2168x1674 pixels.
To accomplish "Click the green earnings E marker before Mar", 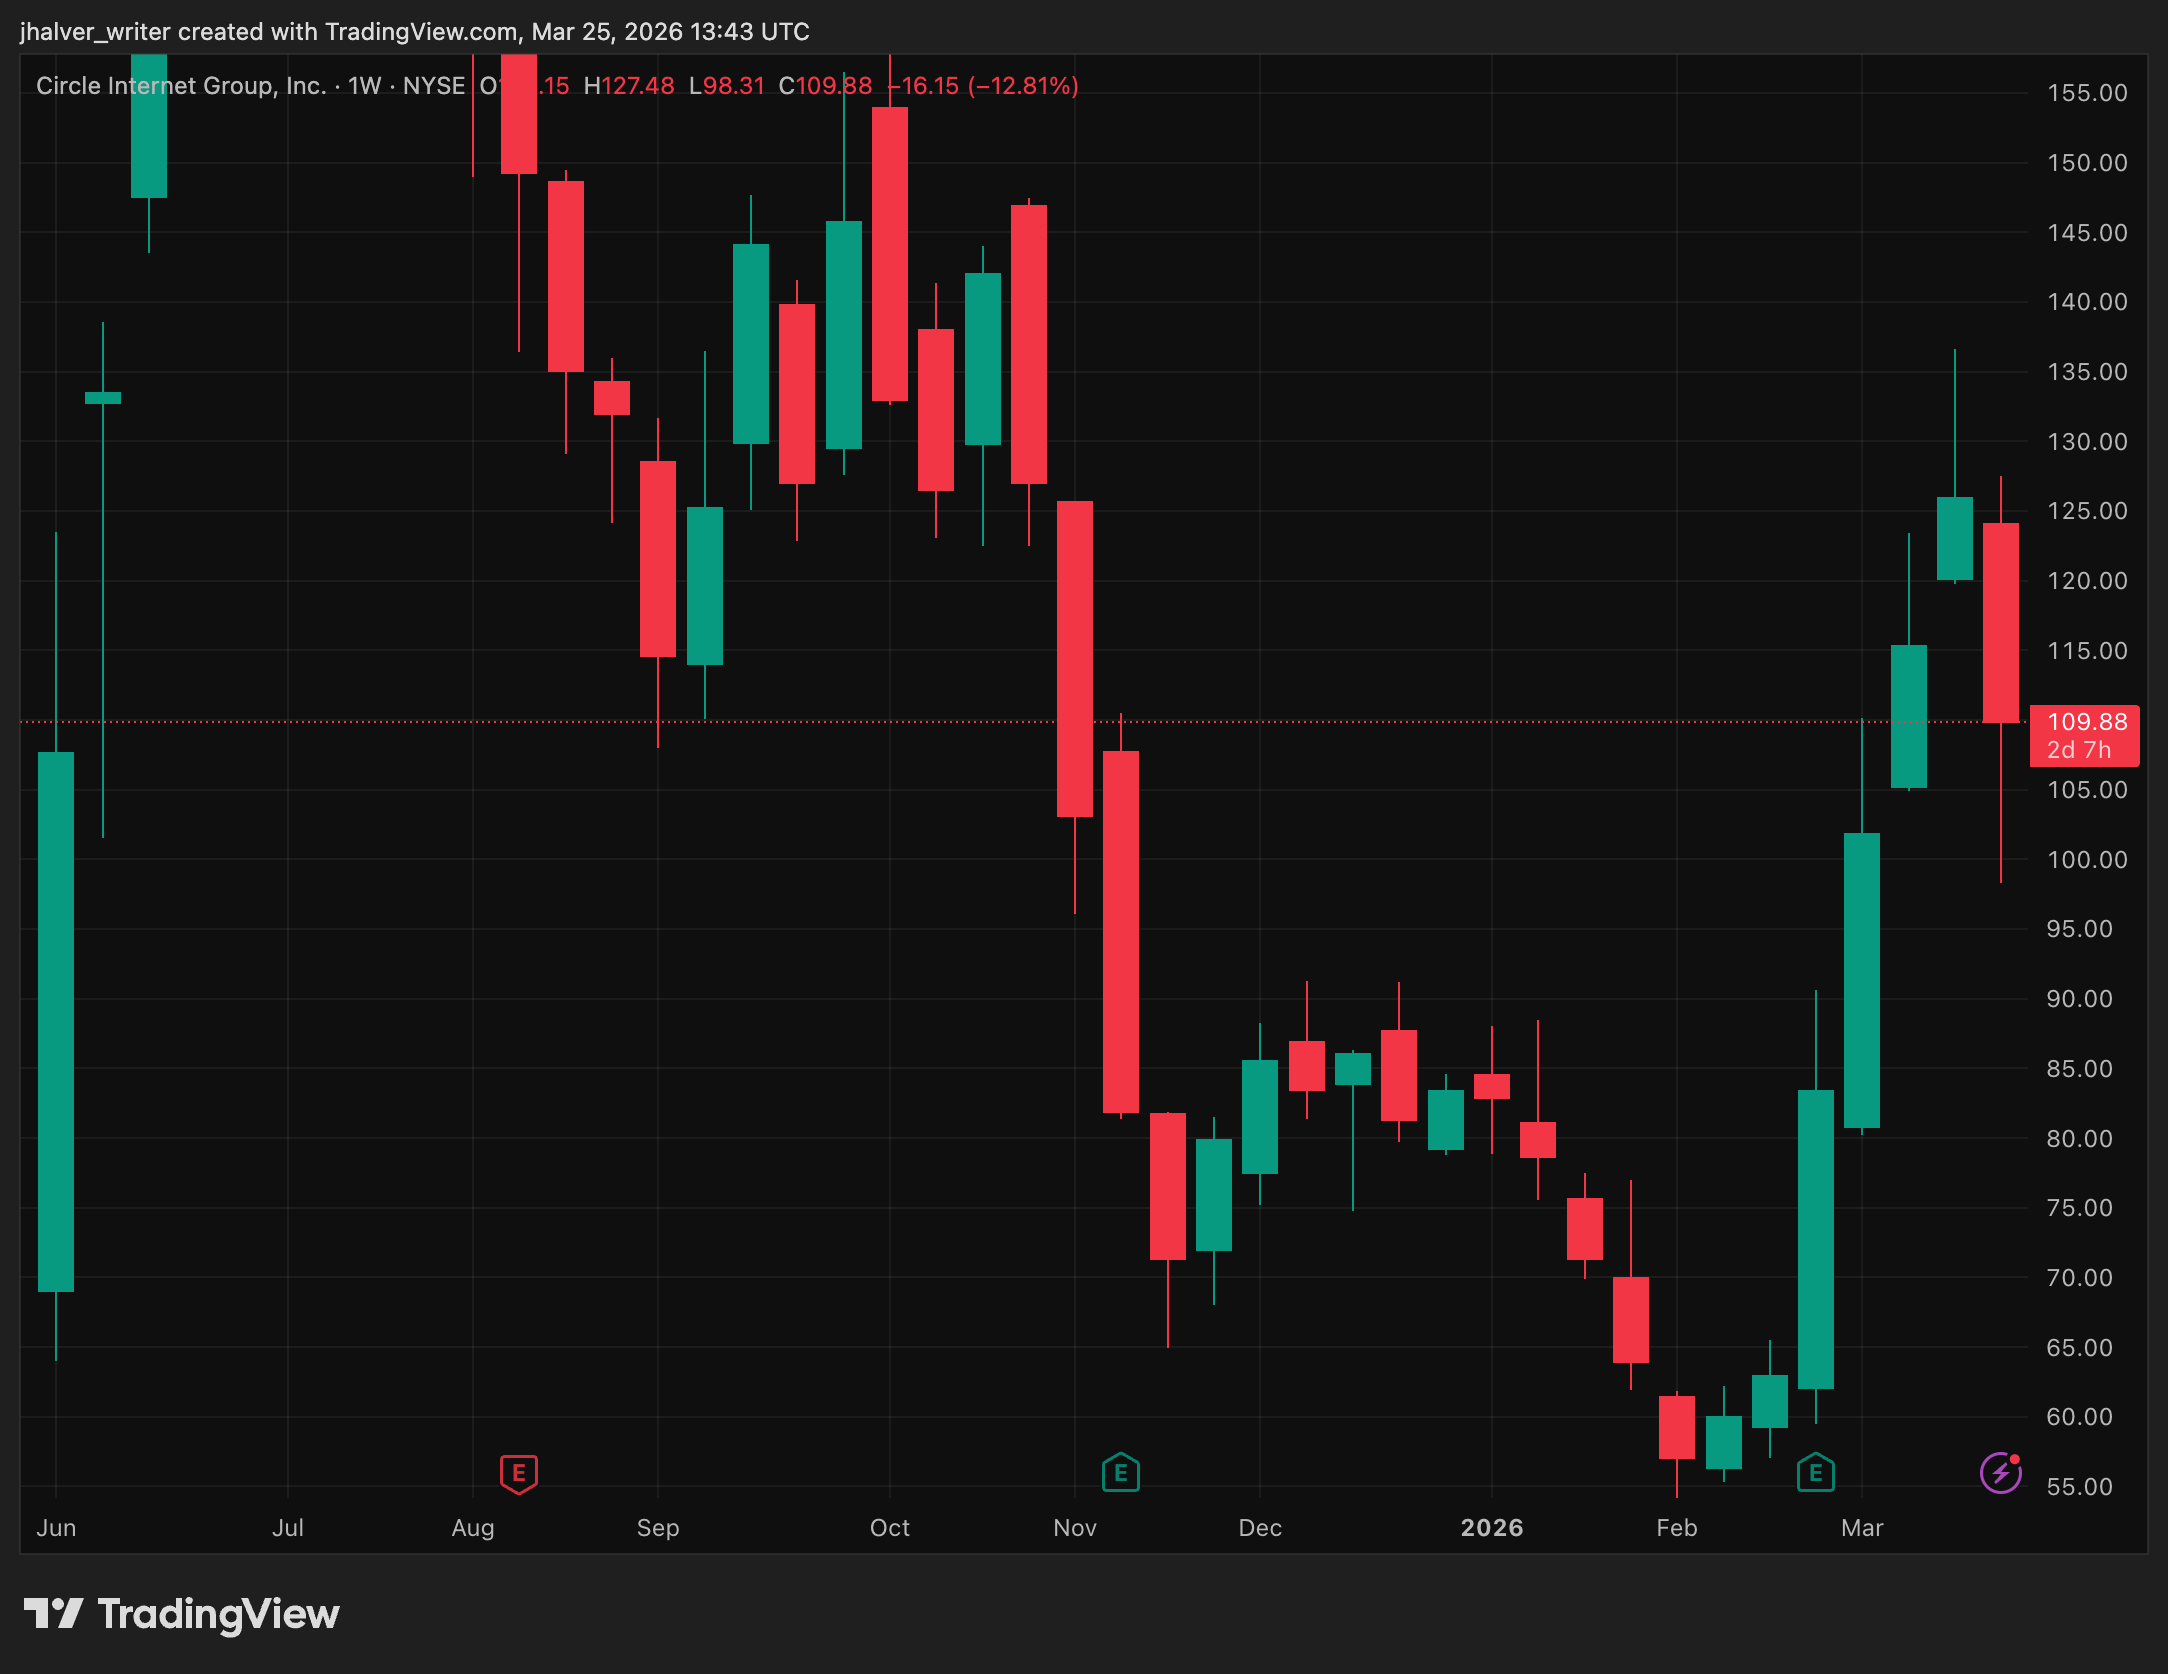I will pos(1815,1473).
